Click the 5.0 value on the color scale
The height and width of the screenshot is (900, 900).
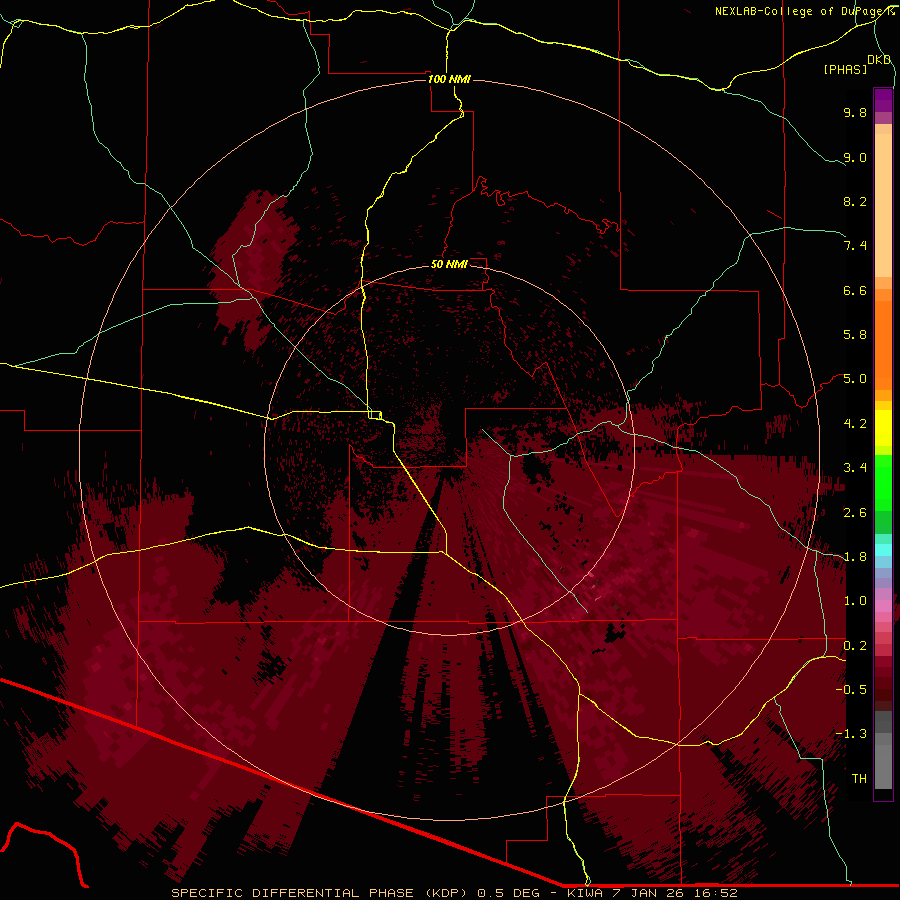pos(855,379)
